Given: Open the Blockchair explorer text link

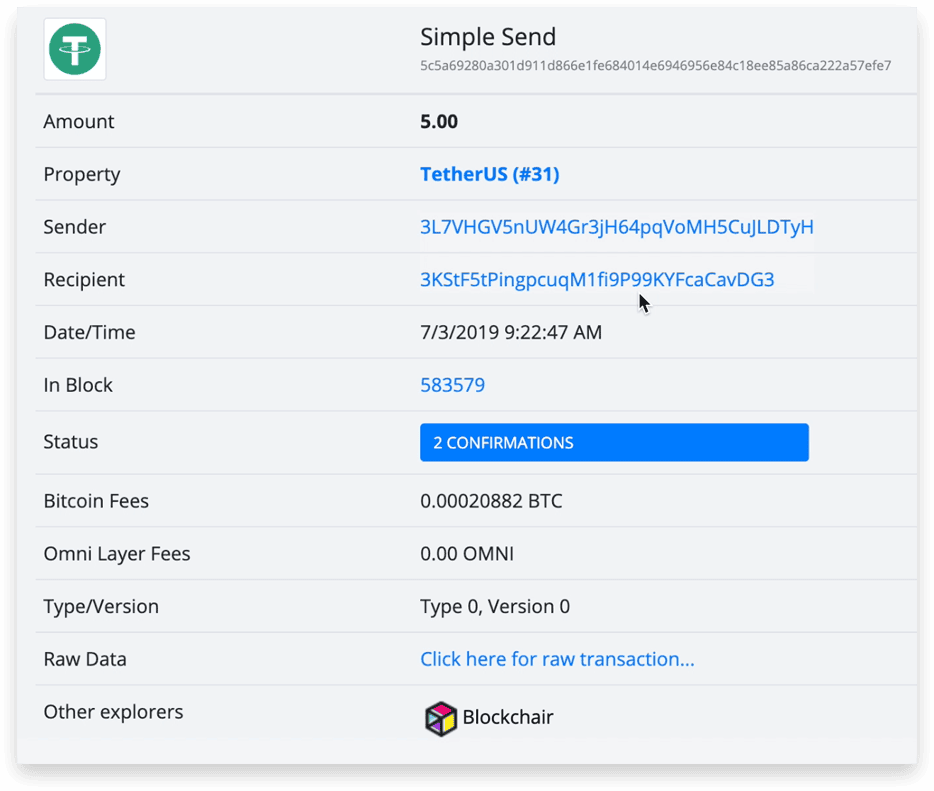Looking at the screenshot, I should [508, 717].
